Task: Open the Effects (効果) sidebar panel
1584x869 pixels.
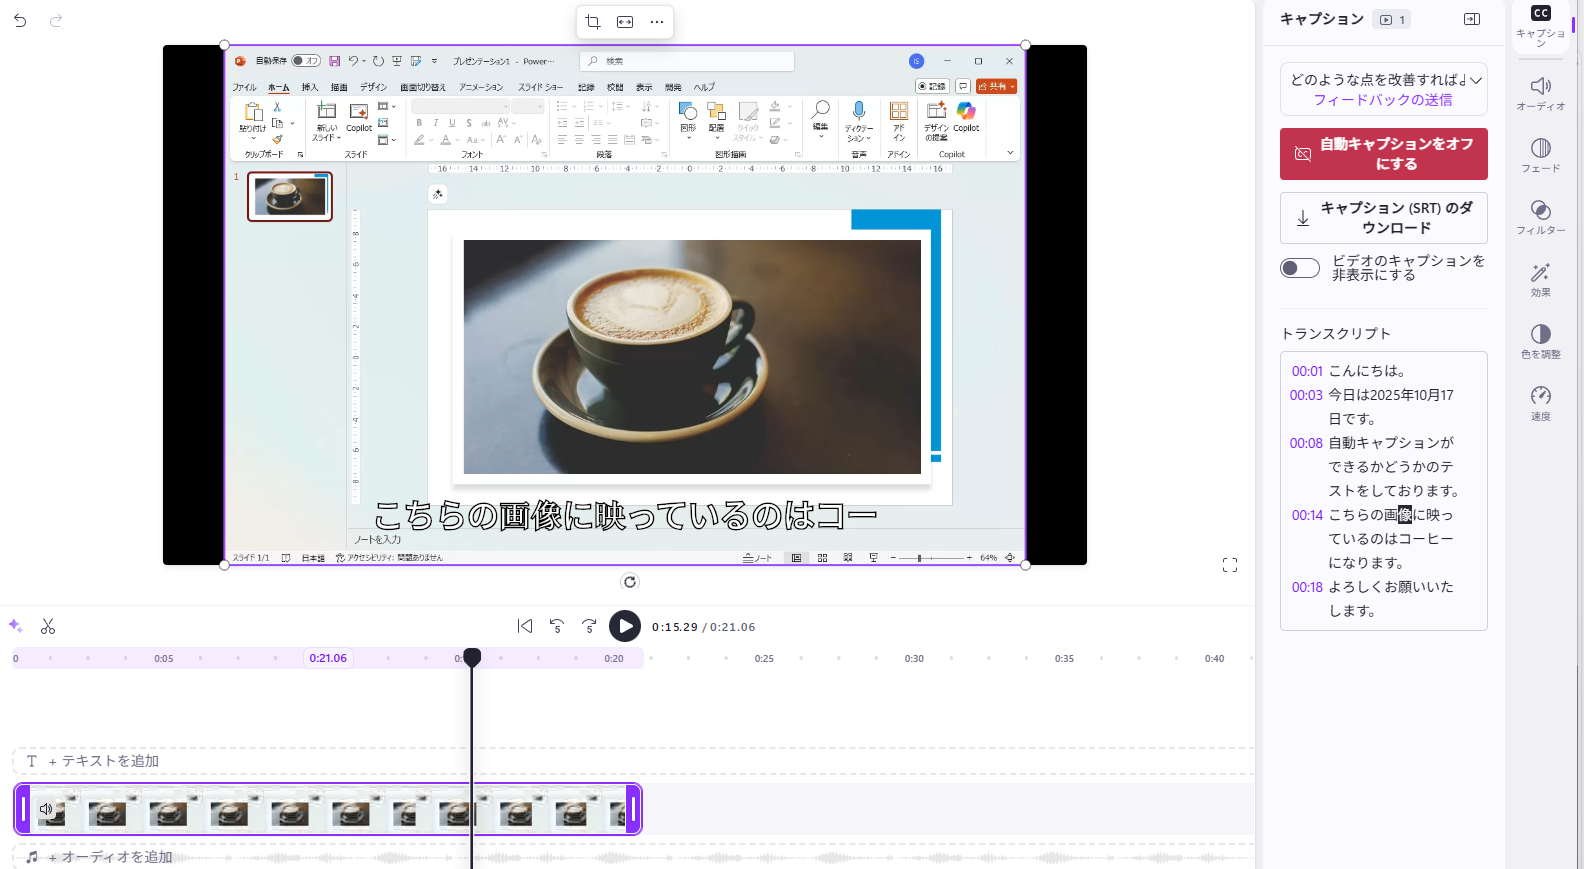Action: coord(1541,279)
